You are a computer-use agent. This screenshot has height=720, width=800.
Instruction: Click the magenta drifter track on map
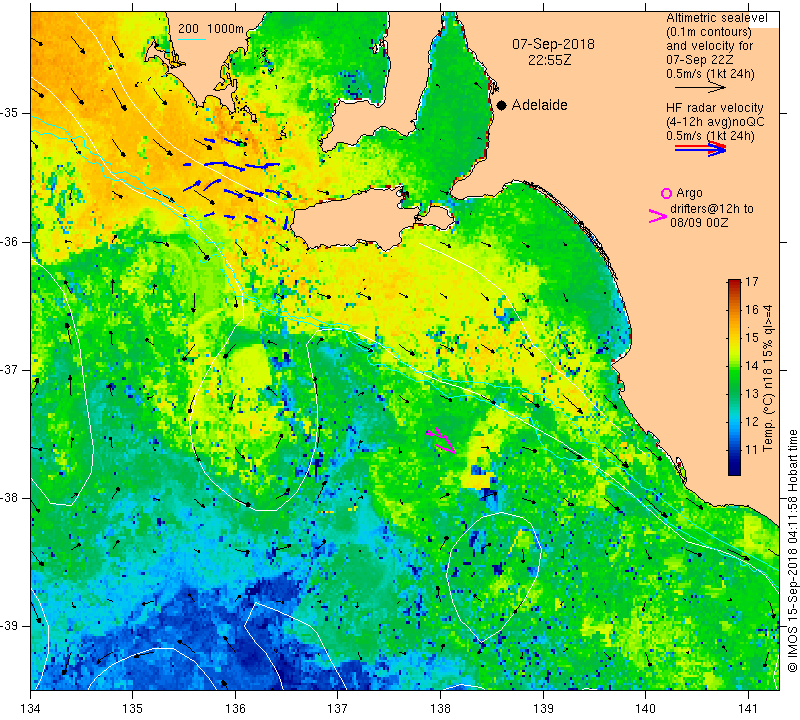(x=440, y=439)
